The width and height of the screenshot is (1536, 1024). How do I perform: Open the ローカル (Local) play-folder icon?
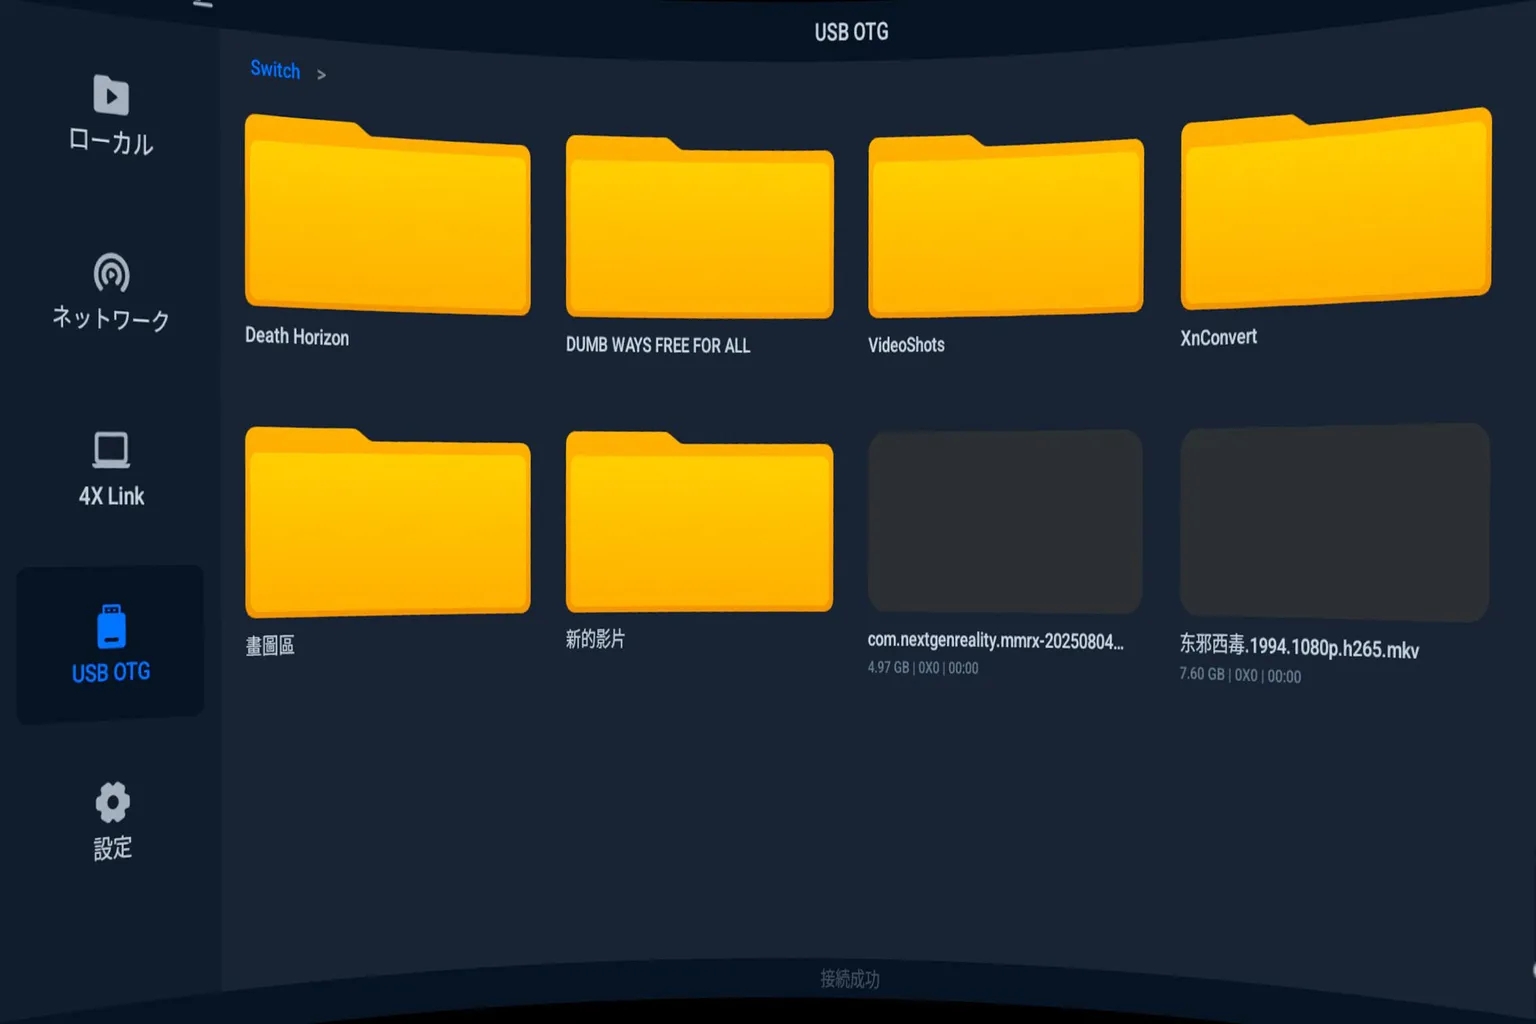pos(111,96)
